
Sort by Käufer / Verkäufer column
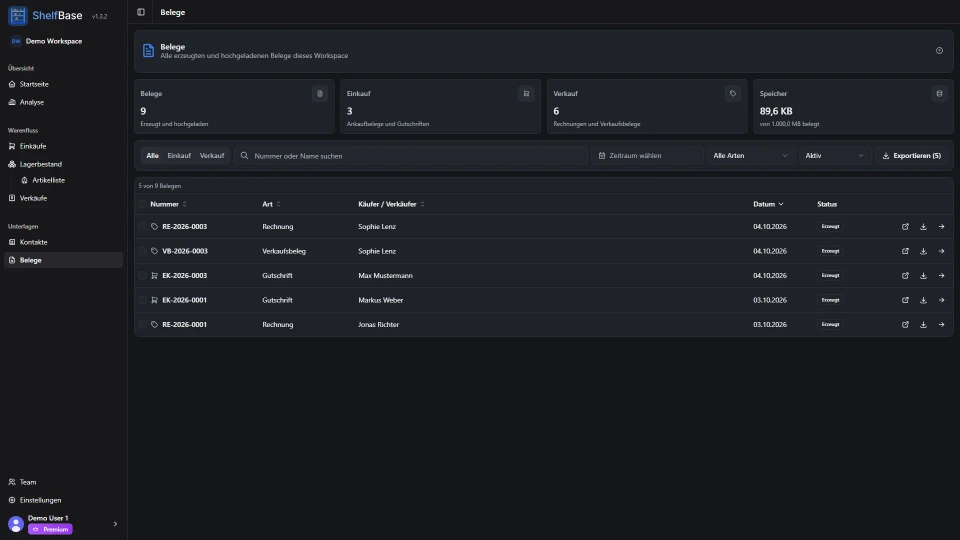pyautogui.click(x=391, y=204)
